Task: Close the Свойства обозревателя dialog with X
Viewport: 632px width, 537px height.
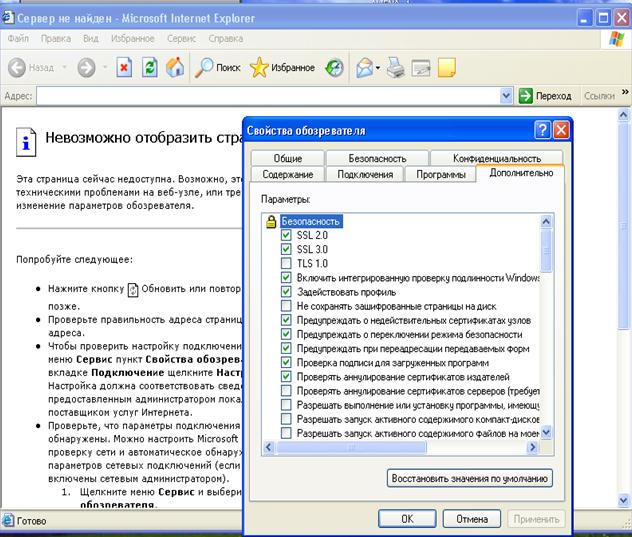Action: tap(561, 130)
